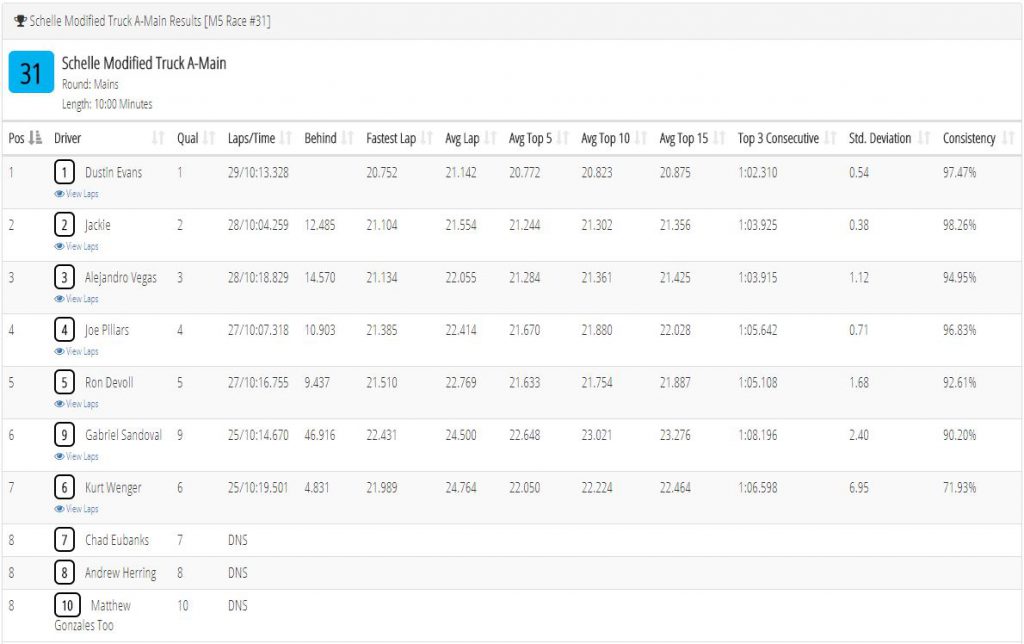Click Length: 10:00 Minutes text
This screenshot has height=644, width=1024.
107,104
